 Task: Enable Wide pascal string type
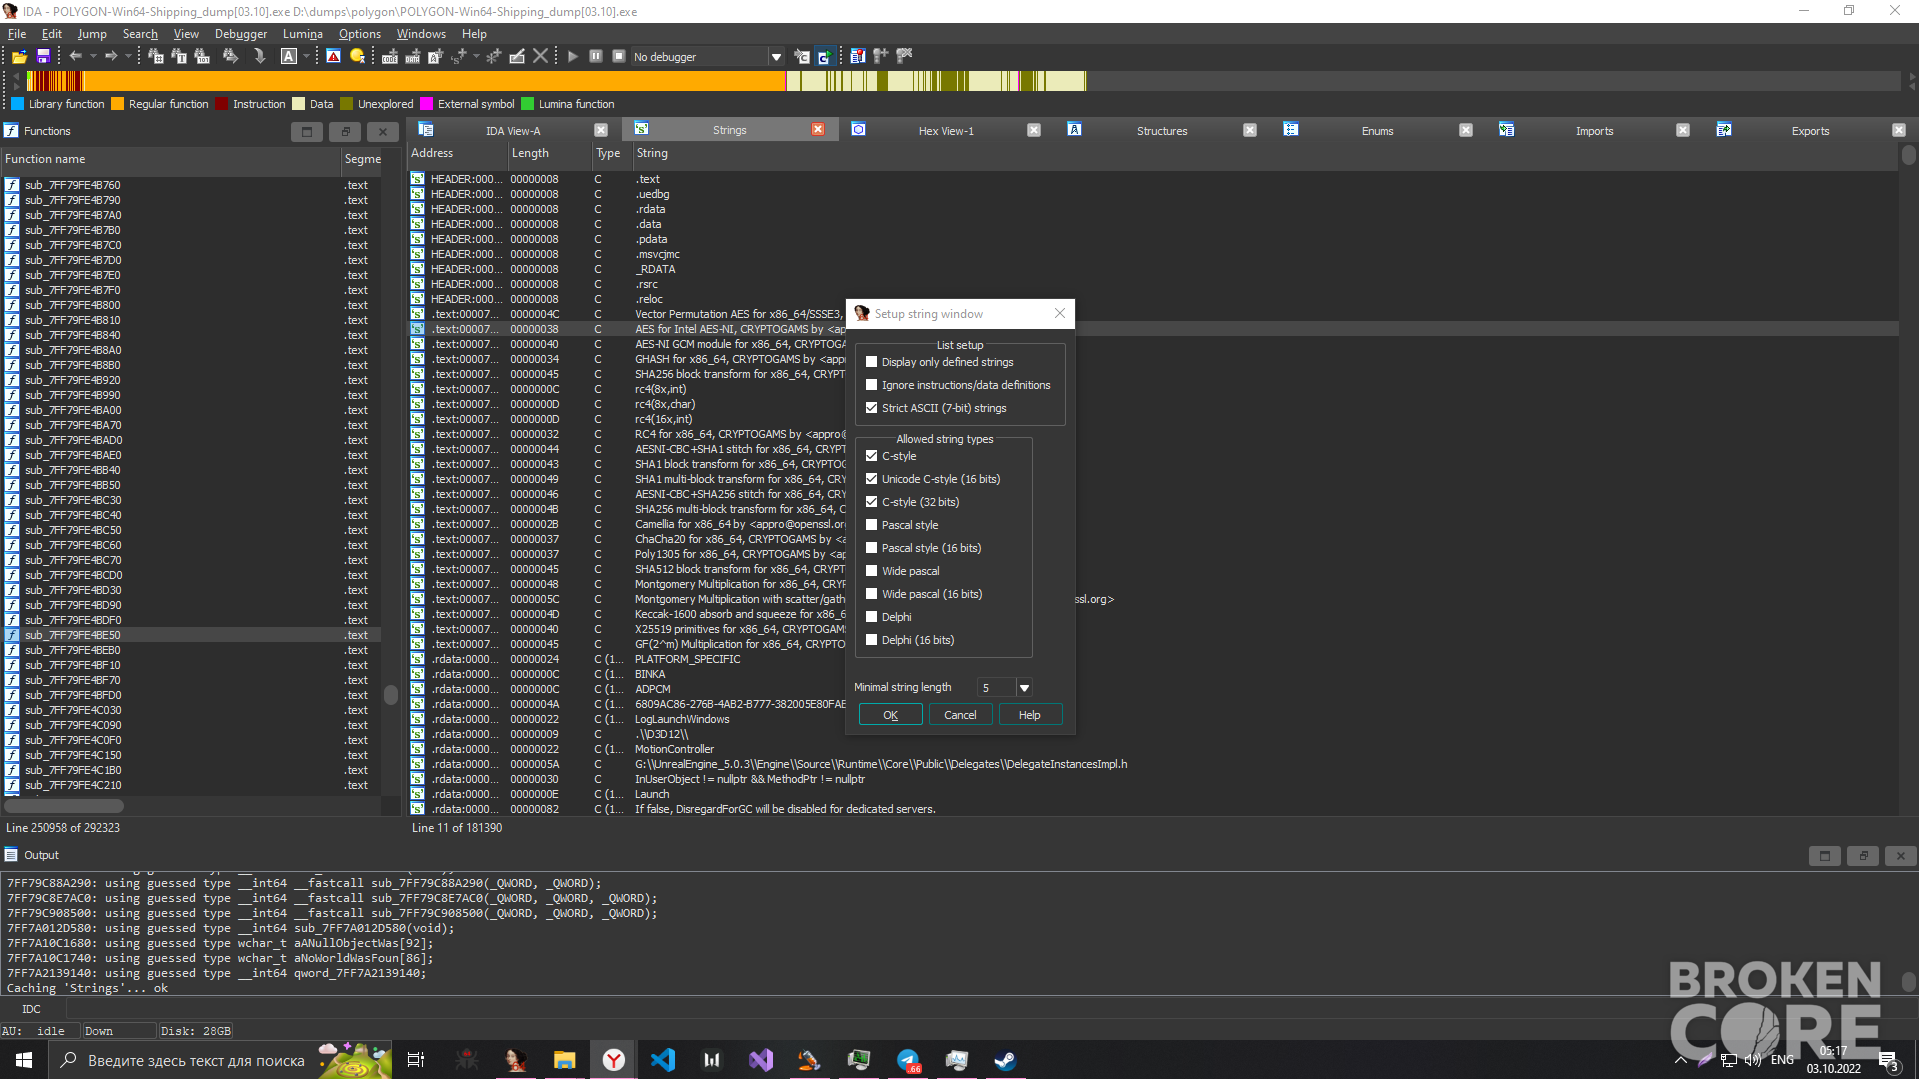coord(872,571)
